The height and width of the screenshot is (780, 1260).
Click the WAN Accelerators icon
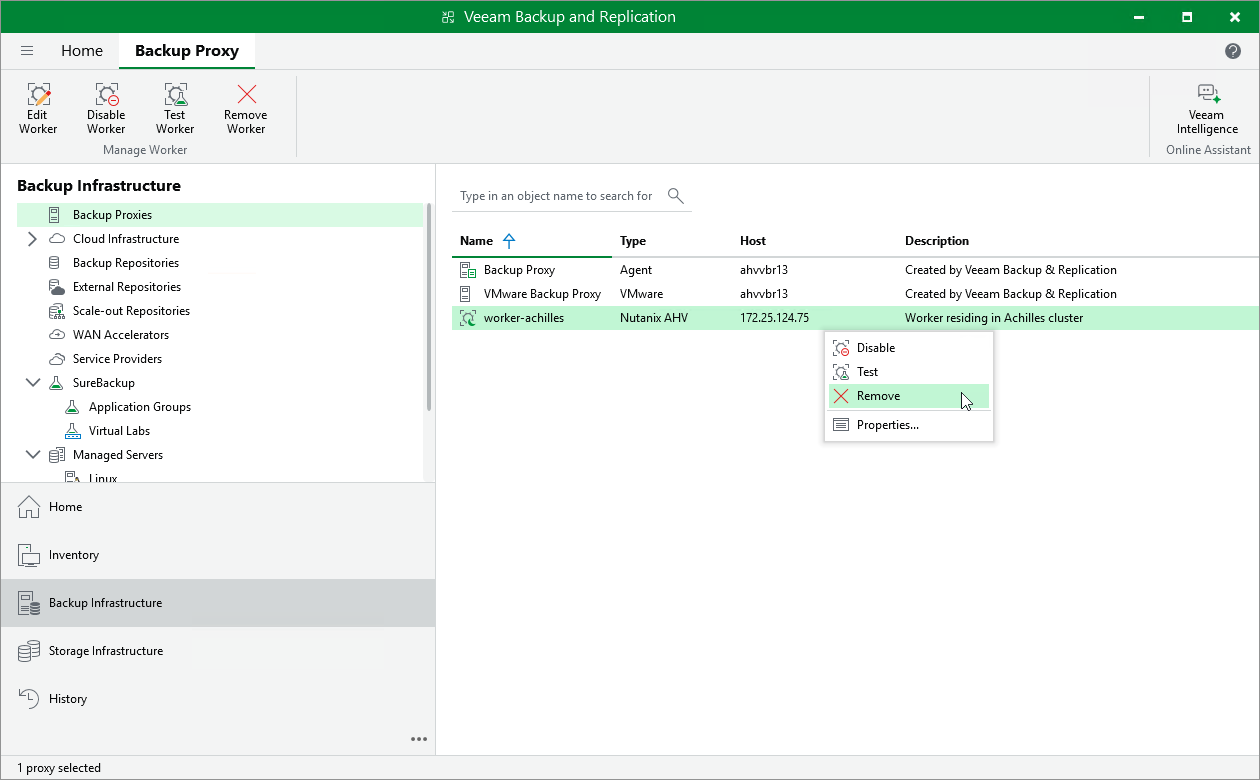(x=57, y=335)
